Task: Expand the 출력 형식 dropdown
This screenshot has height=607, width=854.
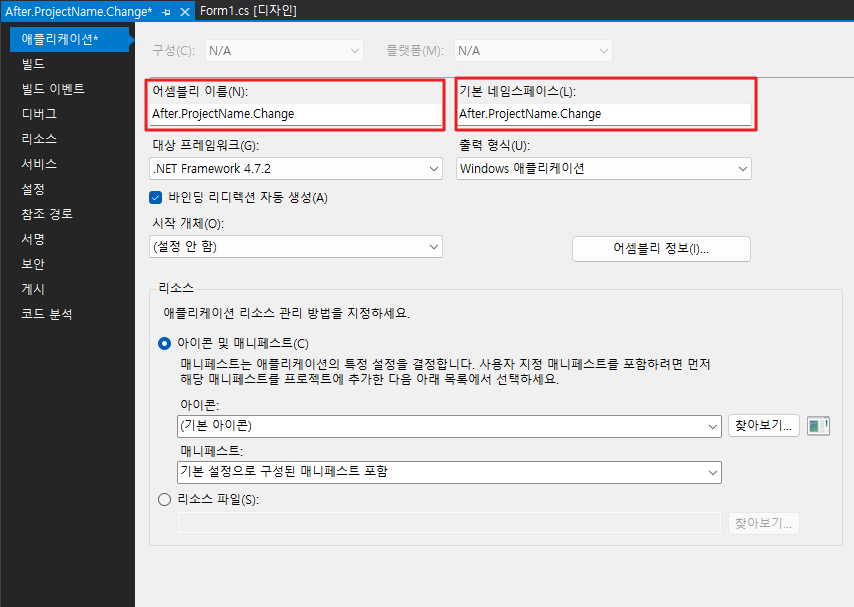Action: (x=603, y=169)
